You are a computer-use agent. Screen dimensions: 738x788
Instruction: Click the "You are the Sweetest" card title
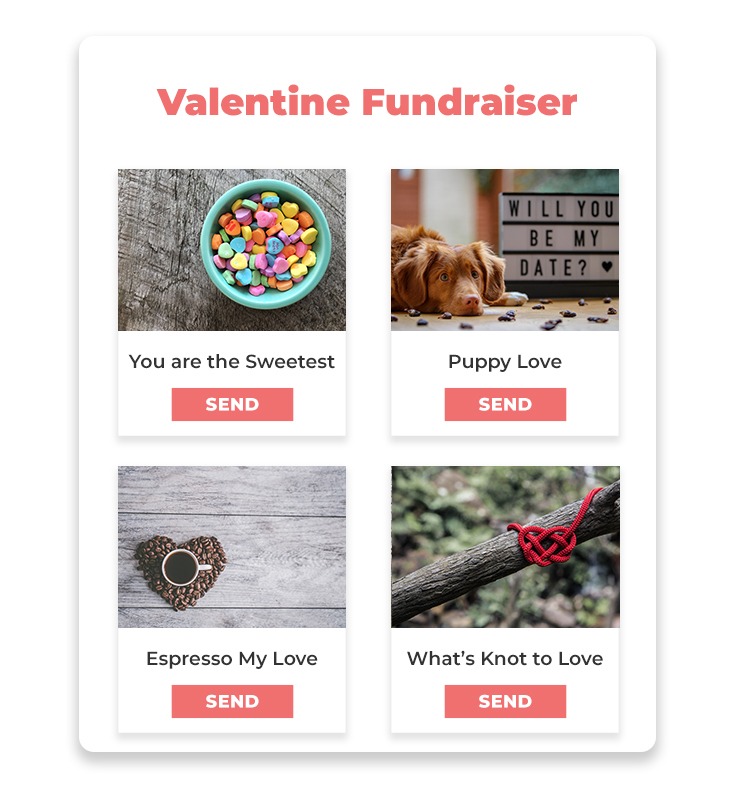tap(232, 361)
